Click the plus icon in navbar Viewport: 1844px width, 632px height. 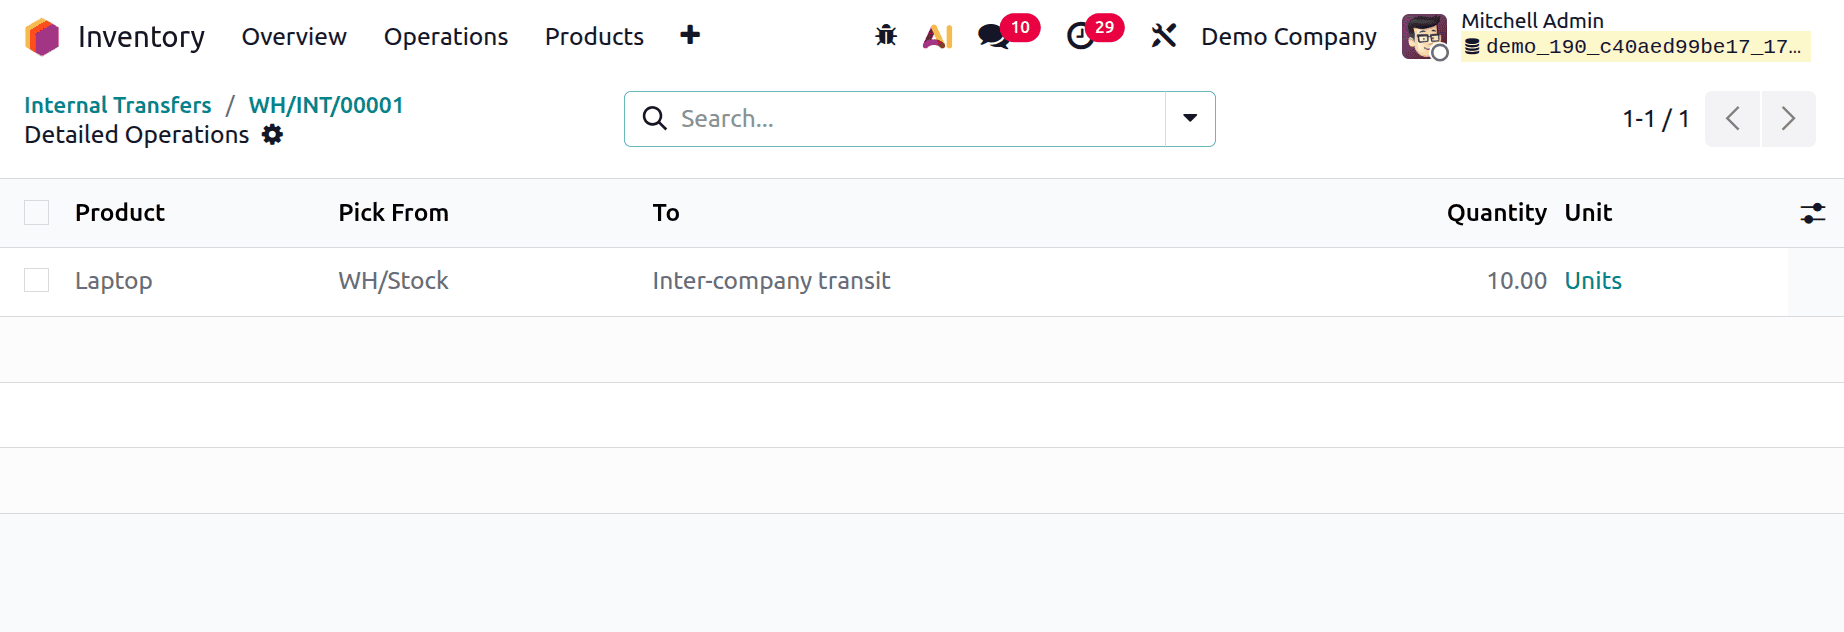click(690, 36)
